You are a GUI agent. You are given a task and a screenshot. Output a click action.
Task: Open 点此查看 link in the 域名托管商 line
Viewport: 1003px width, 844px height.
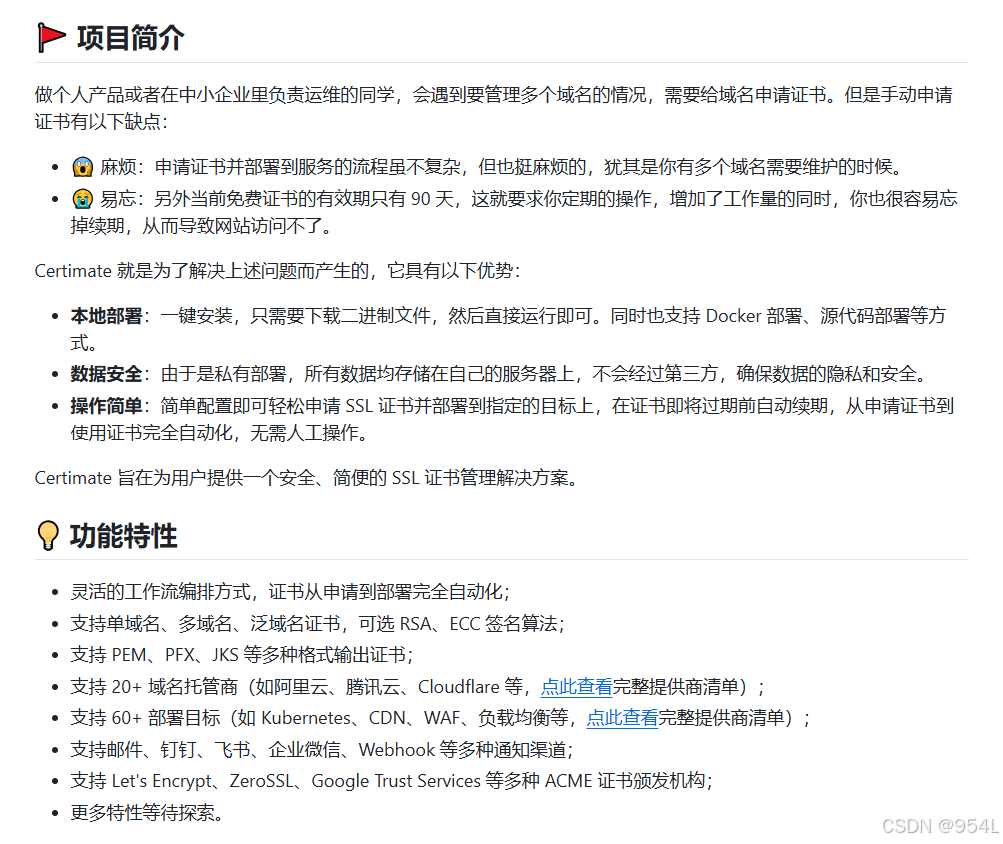click(576, 687)
